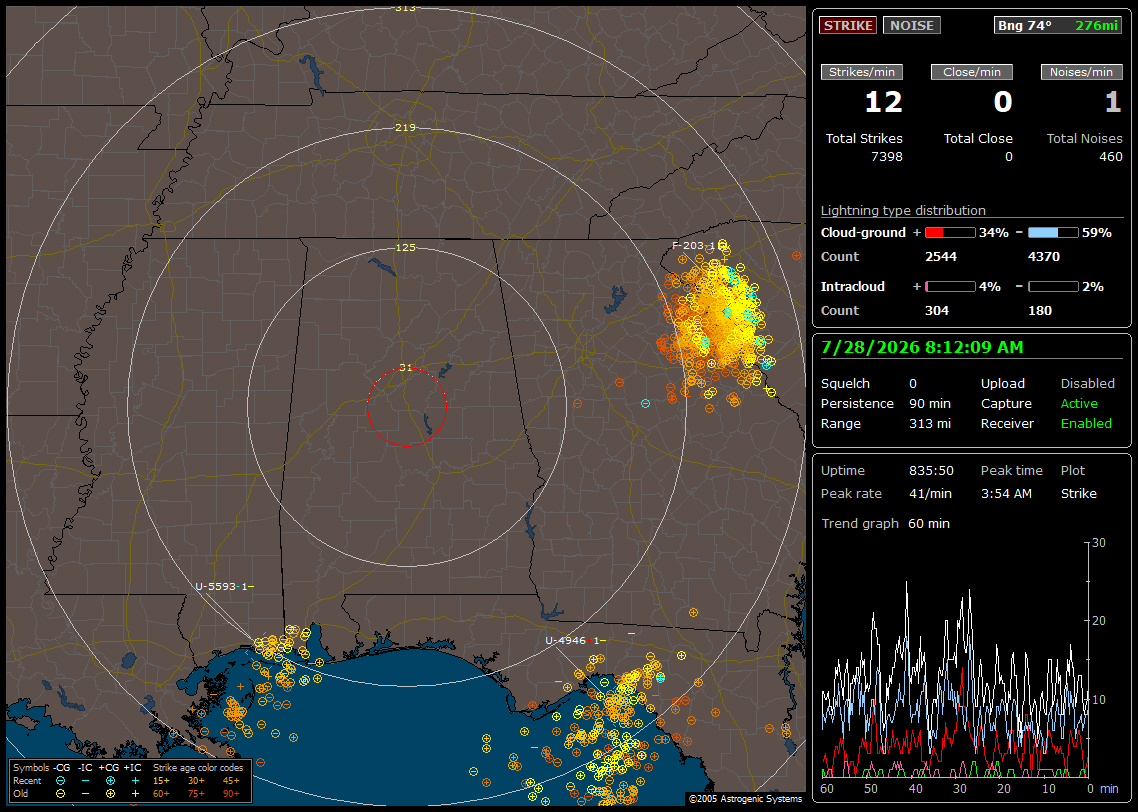1138x812 pixels.
Task: Click the Noises/min label box
Action: tap(1081, 72)
